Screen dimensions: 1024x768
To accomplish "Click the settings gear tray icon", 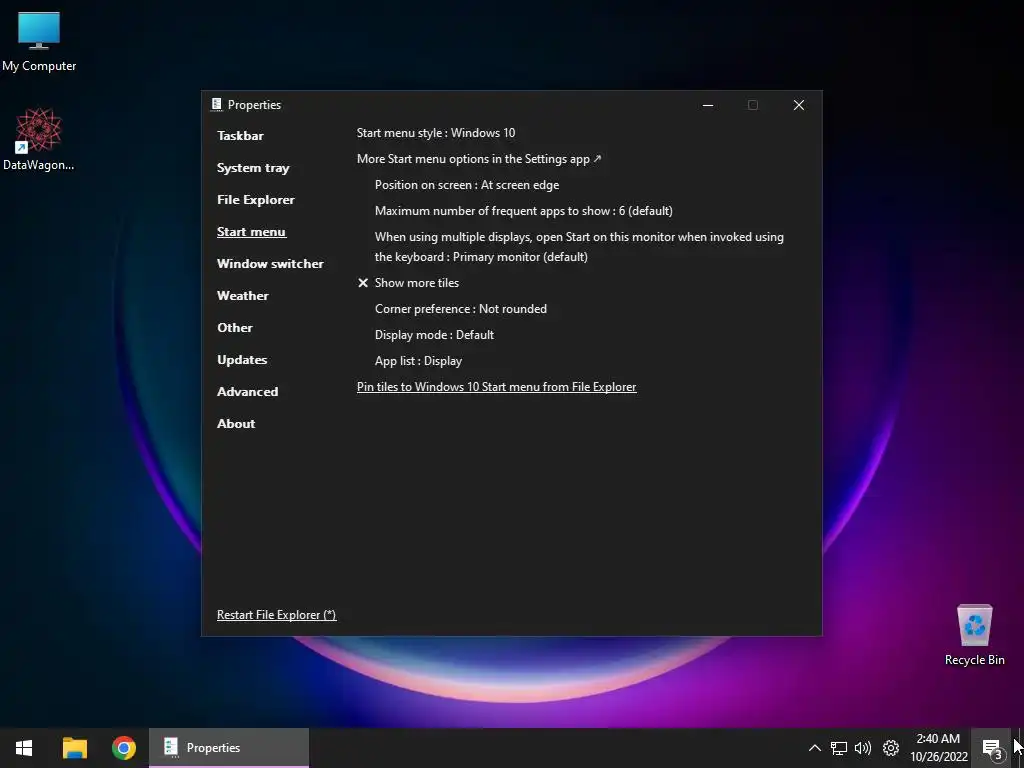I will coord(890,748).
